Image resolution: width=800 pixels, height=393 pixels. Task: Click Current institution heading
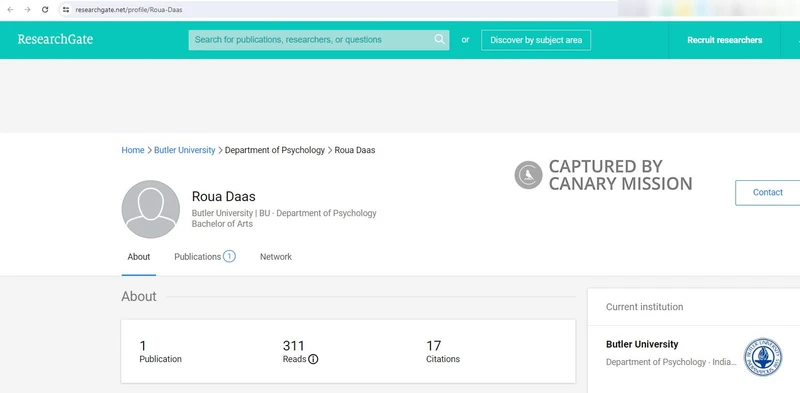tap(644, 307)
